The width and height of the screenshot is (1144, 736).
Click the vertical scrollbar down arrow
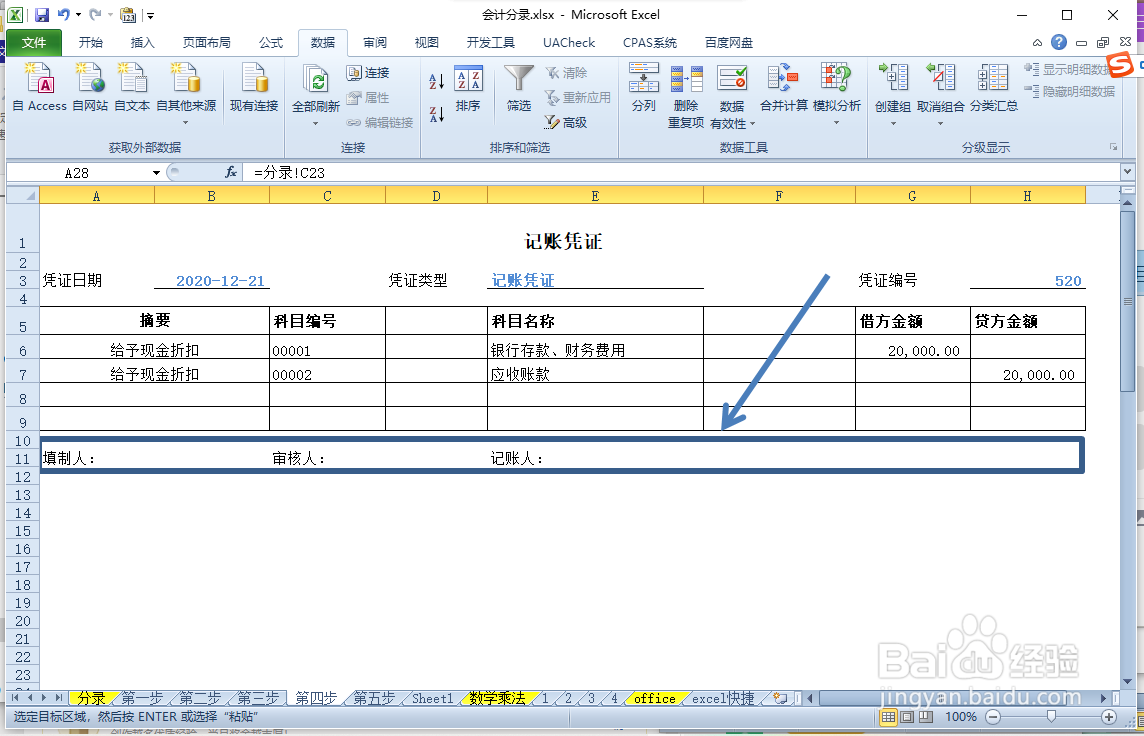point(1128,681)
